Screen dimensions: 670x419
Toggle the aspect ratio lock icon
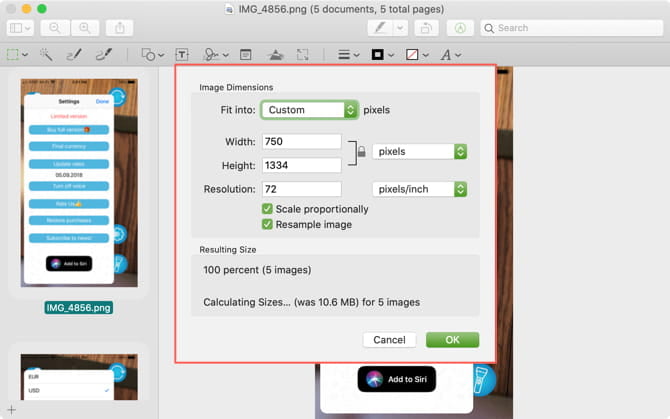tap(361, 152)
